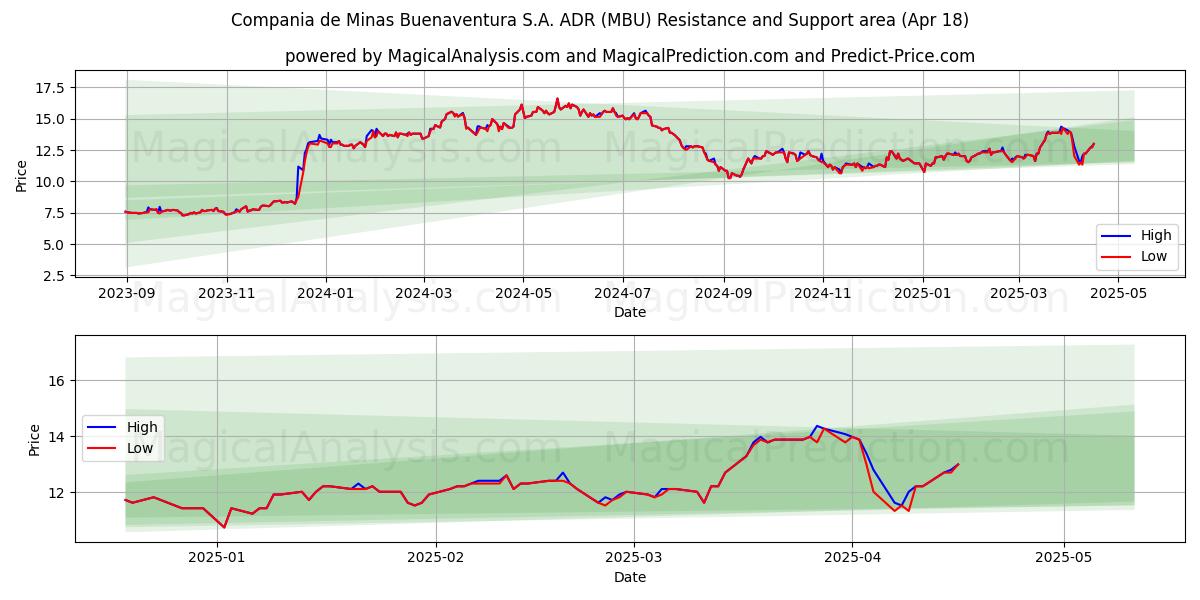The image size is (1200, 600).
Task: Click 'Low' in the top chart legend
Action: (1155, 256)
